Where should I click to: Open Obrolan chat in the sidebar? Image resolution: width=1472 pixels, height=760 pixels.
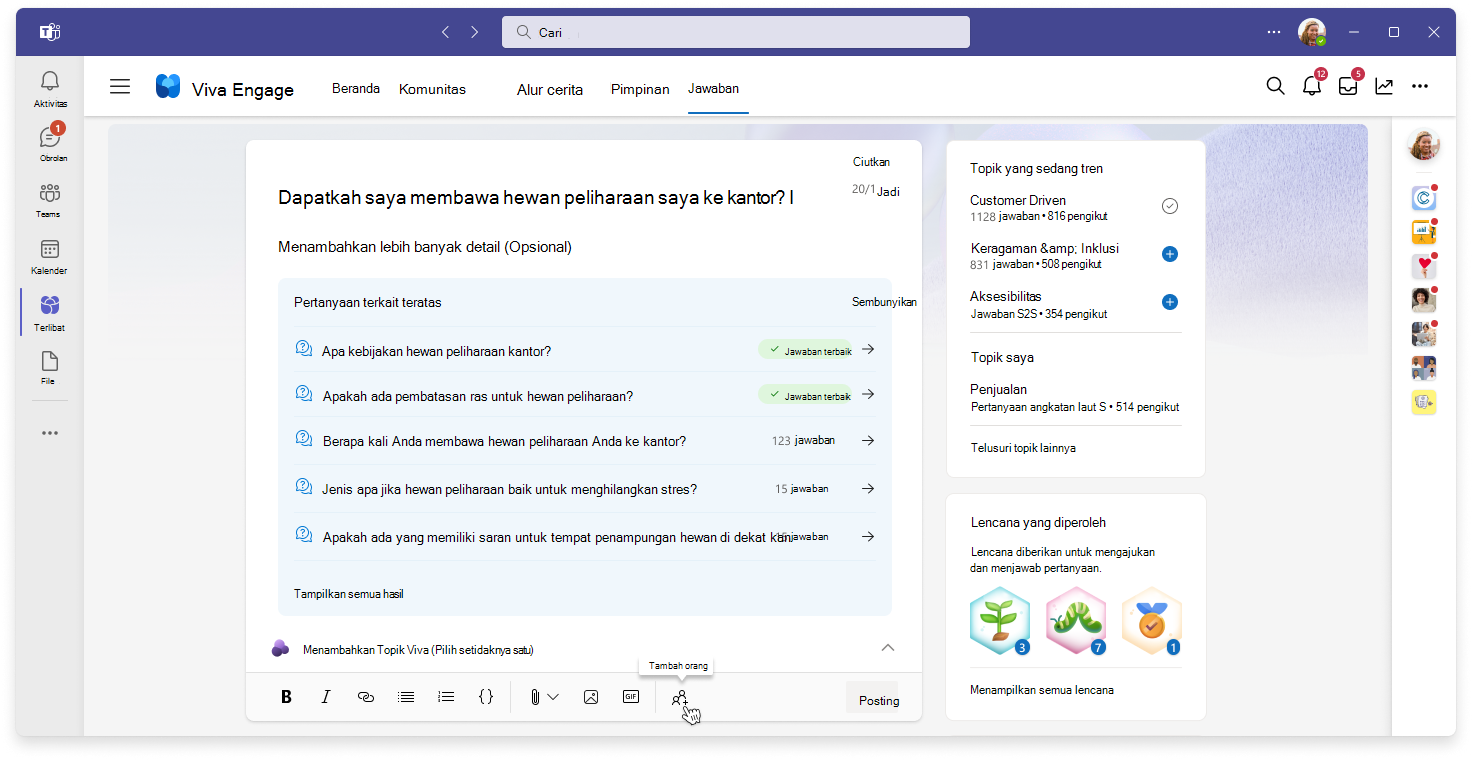tap(50, 144)
